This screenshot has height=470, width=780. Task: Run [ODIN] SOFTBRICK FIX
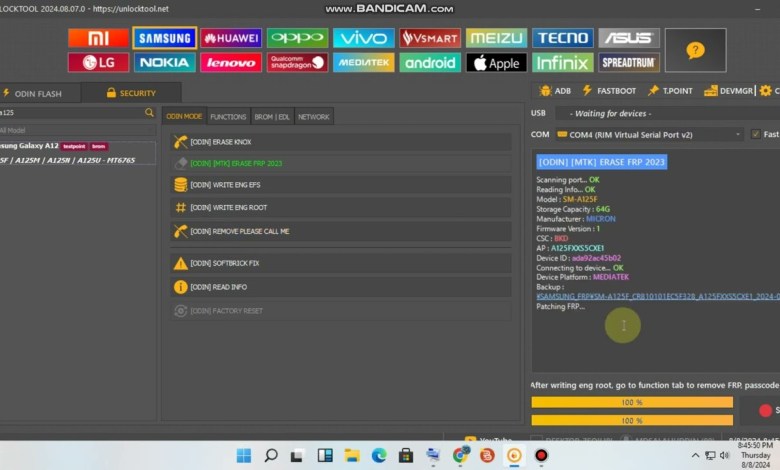(341, 263)
